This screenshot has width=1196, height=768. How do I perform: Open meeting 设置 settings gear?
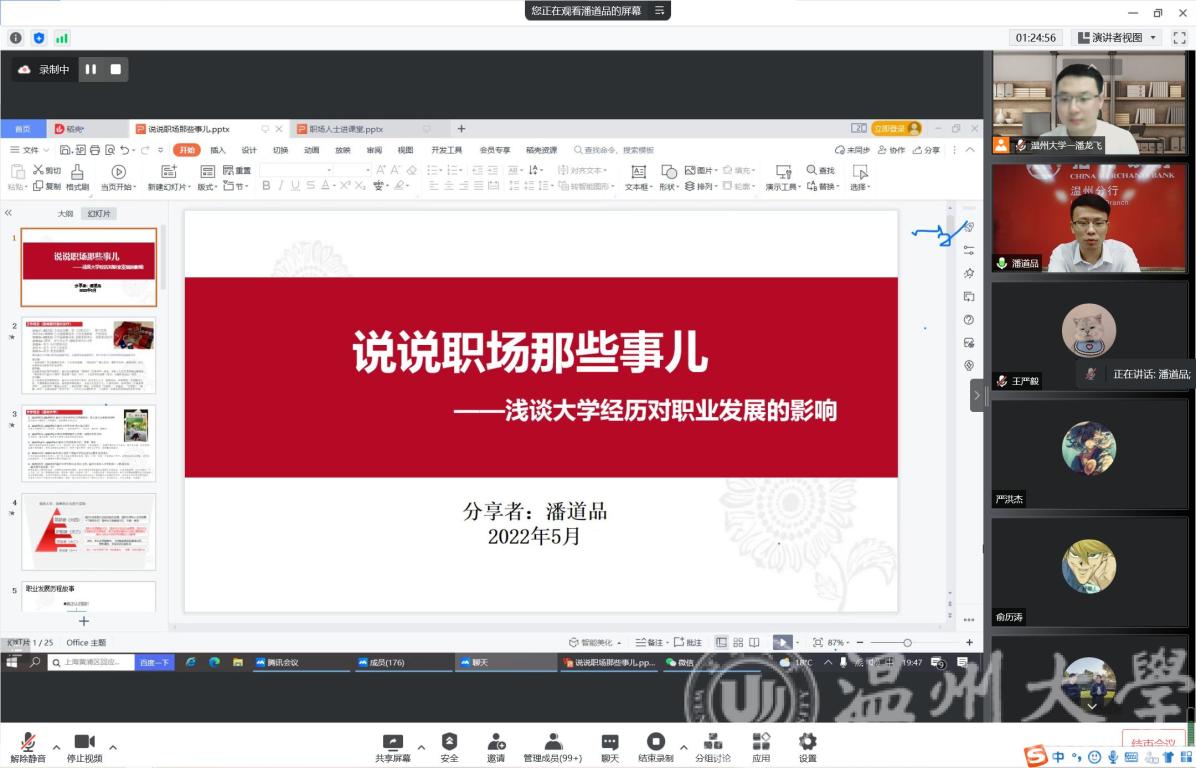pos(807,743)
